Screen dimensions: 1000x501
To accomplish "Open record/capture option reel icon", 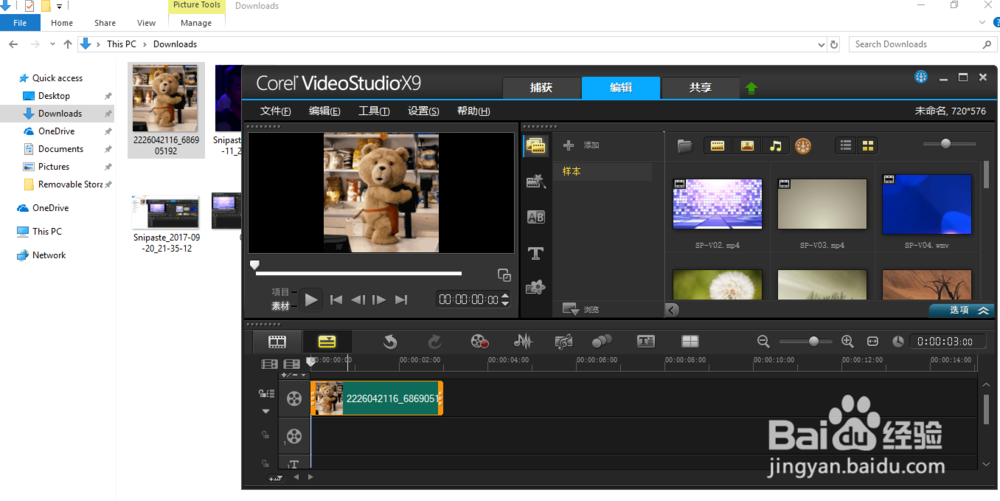I will coord(480,342).
